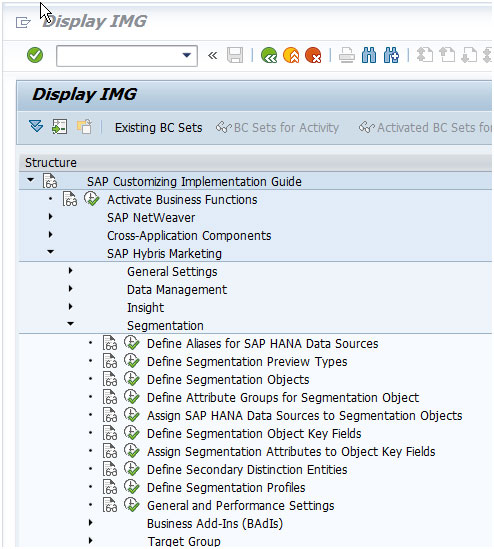Expand the SAP NetWeaver node

tap(51, 217)
